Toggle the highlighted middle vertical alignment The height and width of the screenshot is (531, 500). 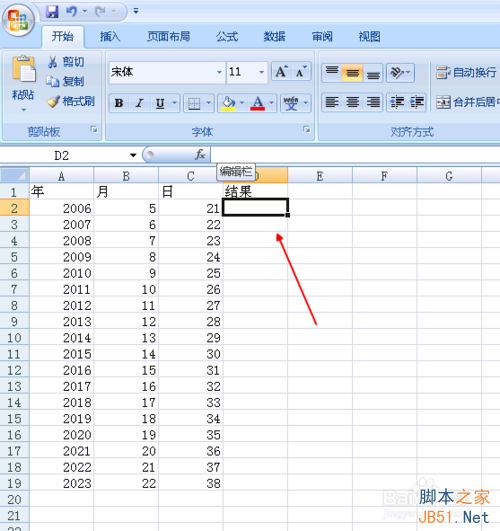[x=352, y=72]
